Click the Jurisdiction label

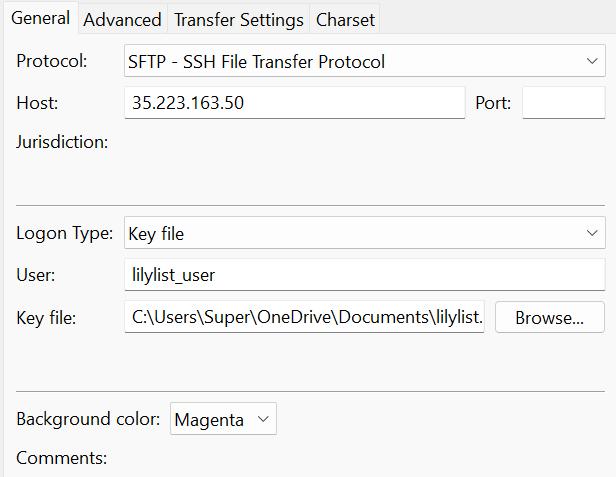pyautogui.click(x=62, y=142)
